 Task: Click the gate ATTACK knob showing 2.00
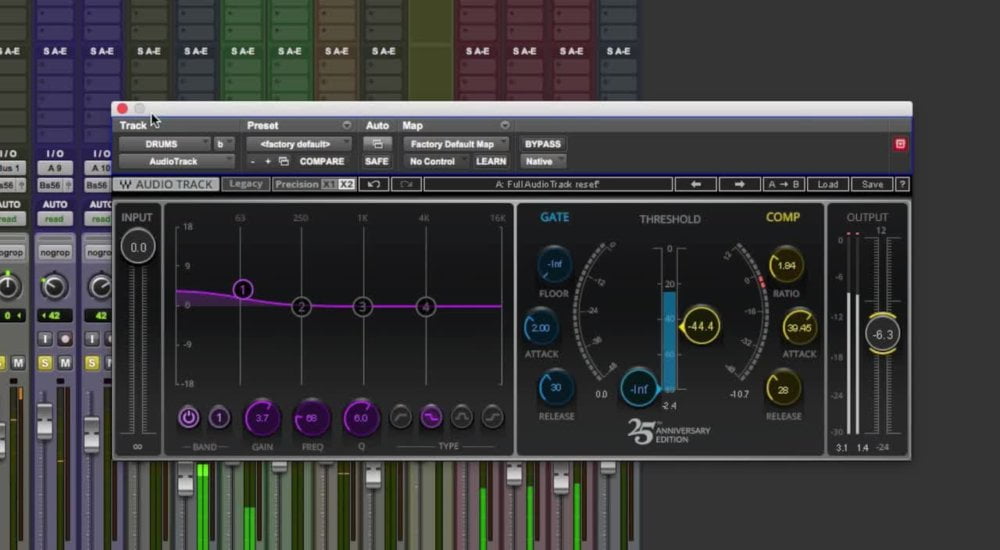coord(541,327)
